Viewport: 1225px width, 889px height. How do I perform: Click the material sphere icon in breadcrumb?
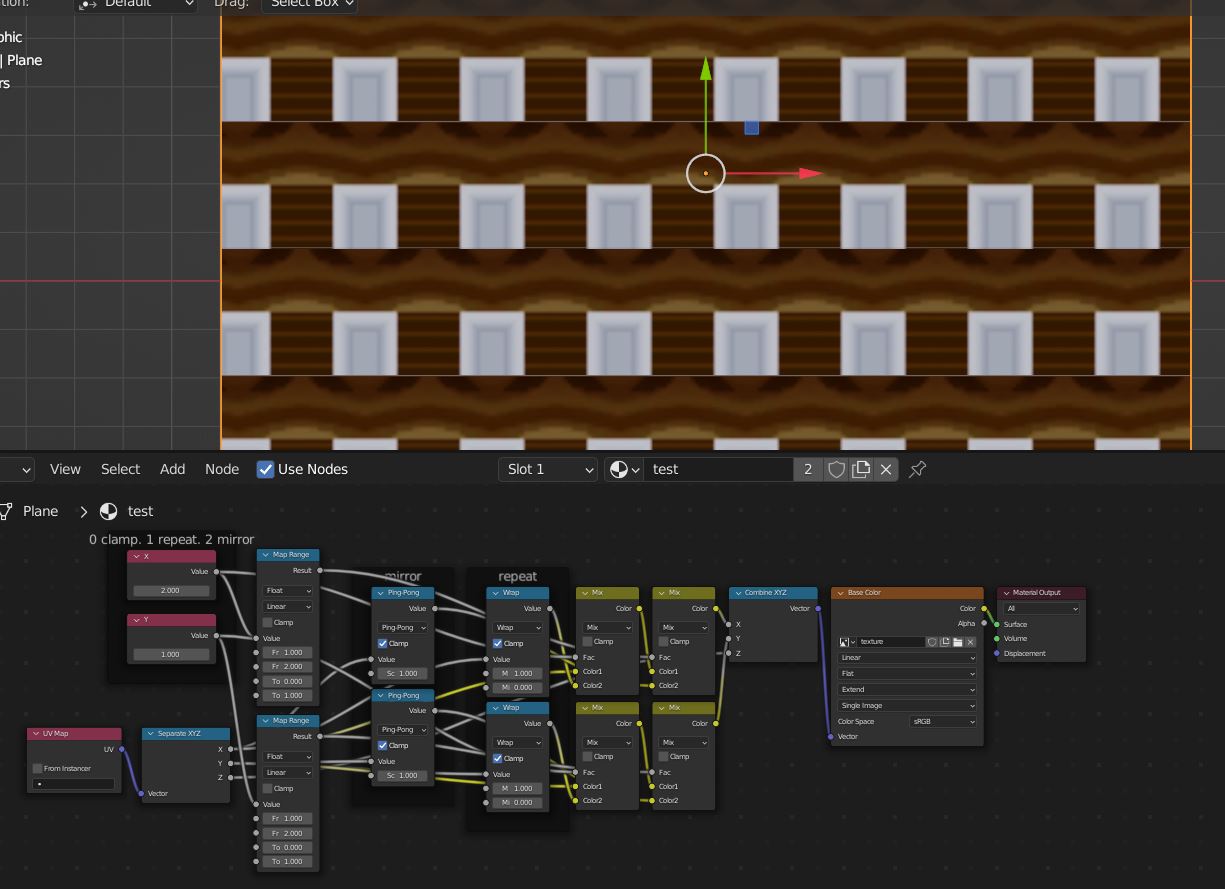[109, 511]
